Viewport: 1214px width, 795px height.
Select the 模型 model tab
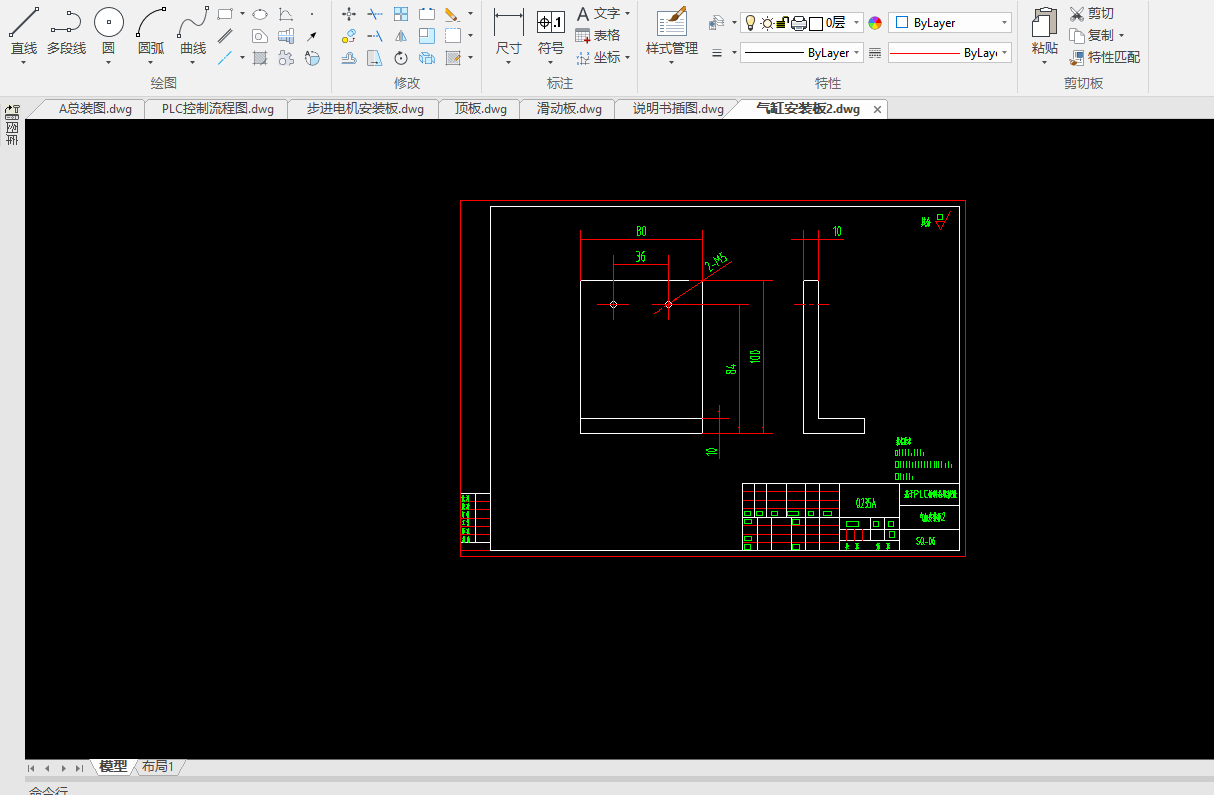113,767
